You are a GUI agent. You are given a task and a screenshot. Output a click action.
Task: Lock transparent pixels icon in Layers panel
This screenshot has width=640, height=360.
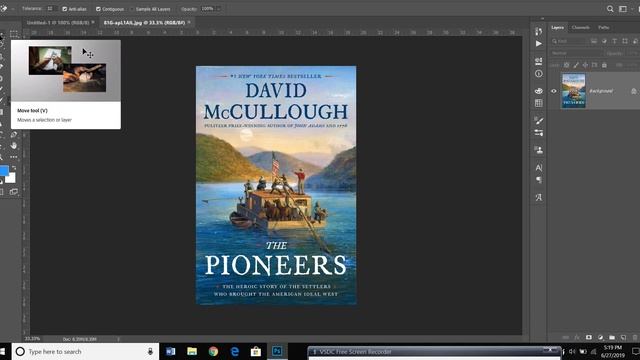[567, 65]
